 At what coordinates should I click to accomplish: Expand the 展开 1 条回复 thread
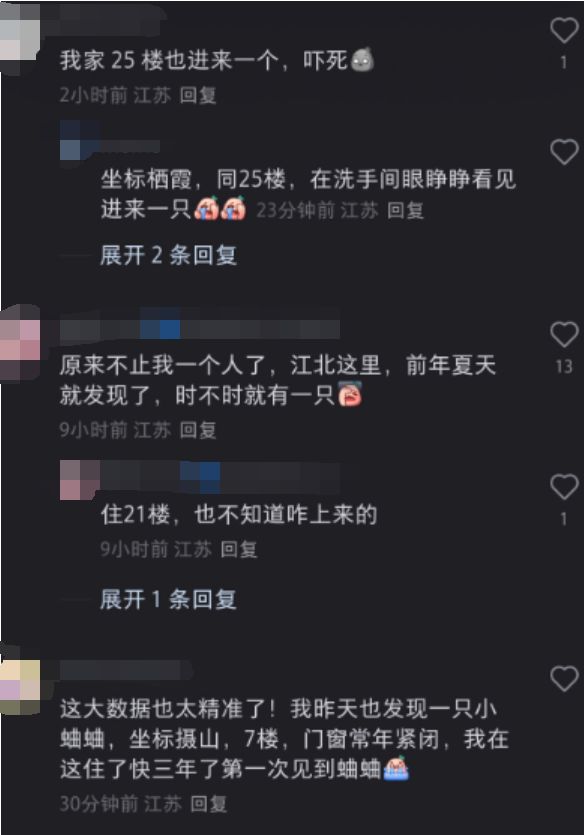click(x=168, y=600)
